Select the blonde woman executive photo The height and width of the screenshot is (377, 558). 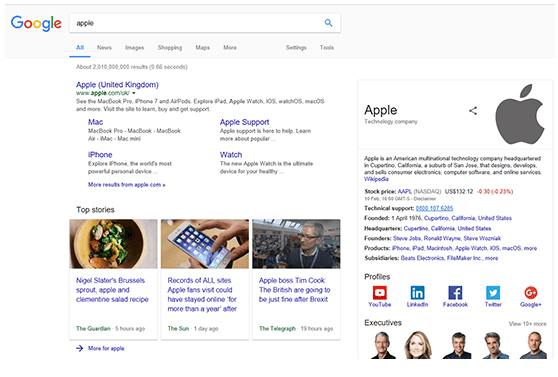pyautogui.click(x=418, y=345)
